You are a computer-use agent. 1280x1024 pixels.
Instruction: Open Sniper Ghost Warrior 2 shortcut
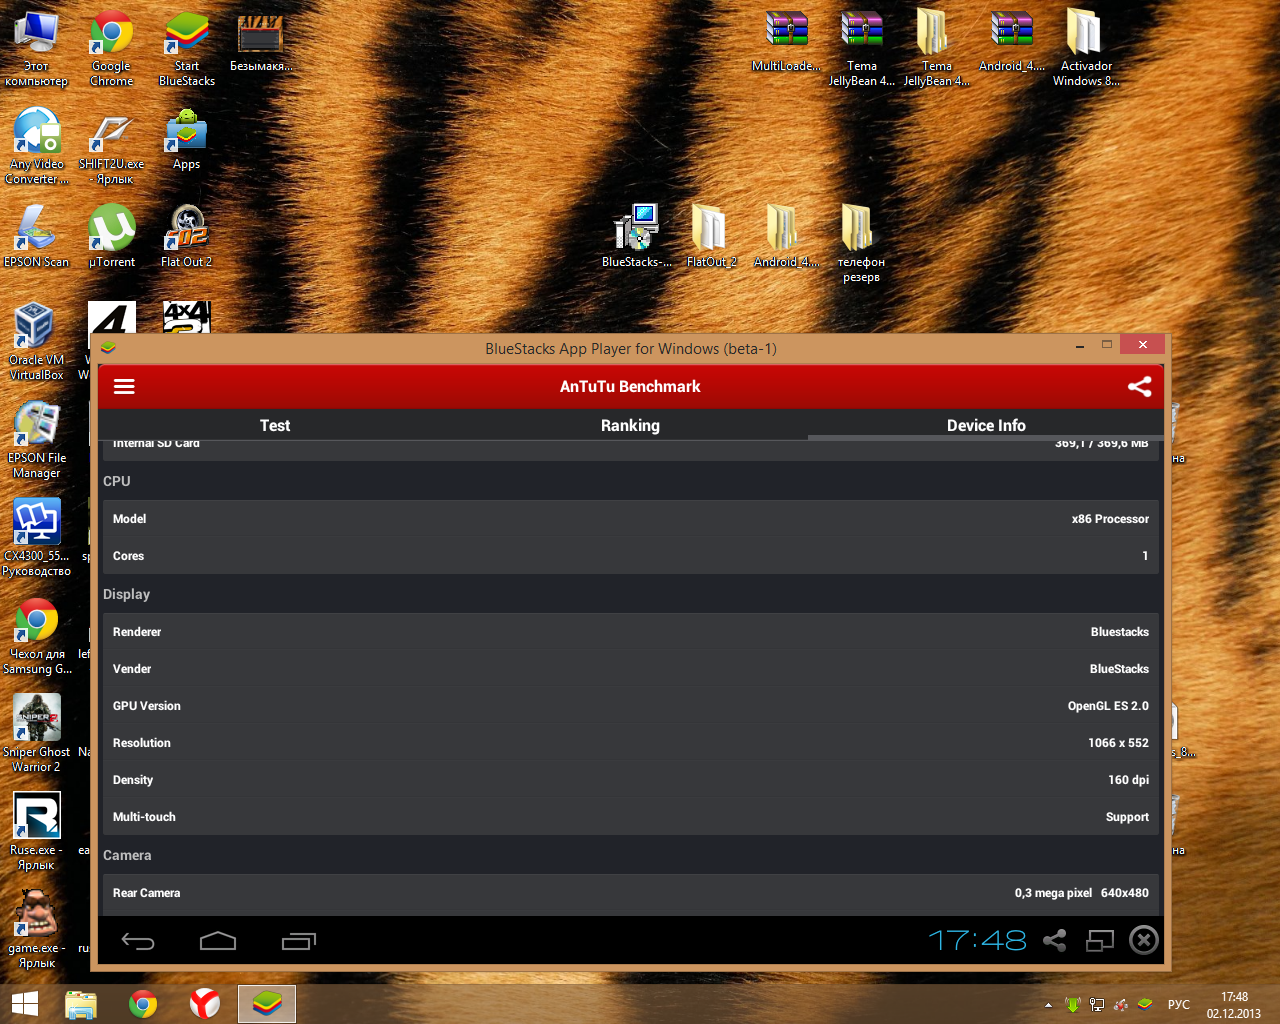(37, 734)
